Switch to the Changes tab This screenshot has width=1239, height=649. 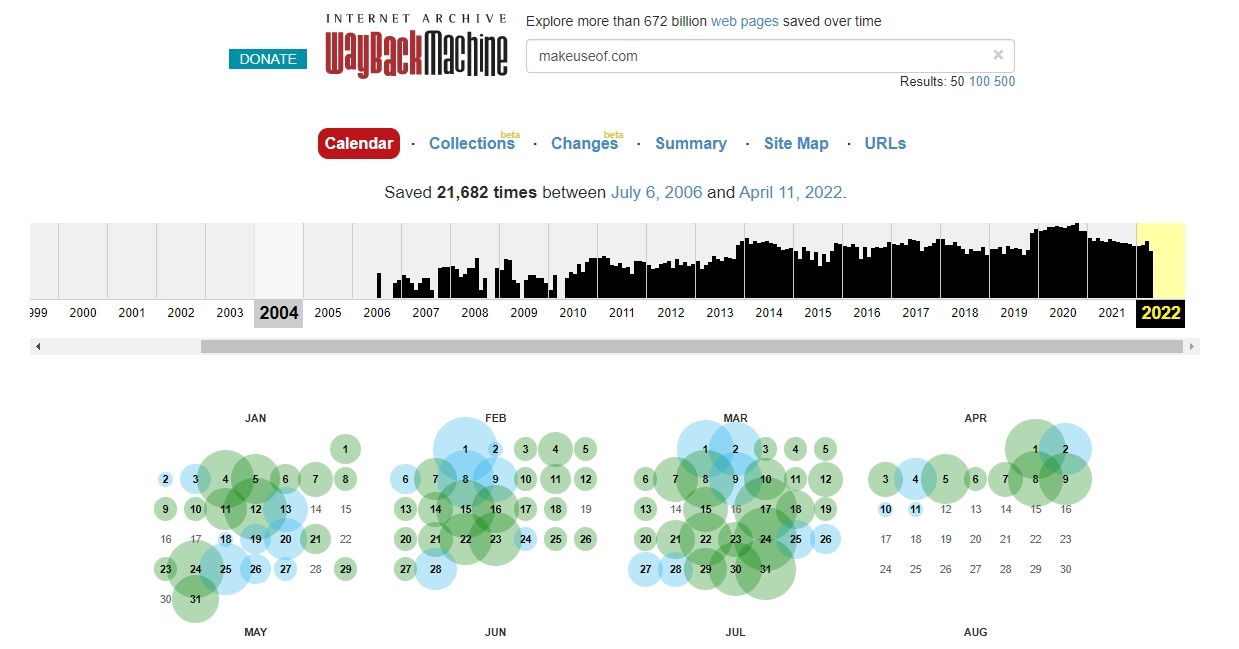pyautogui.click(x=584, y=144)
